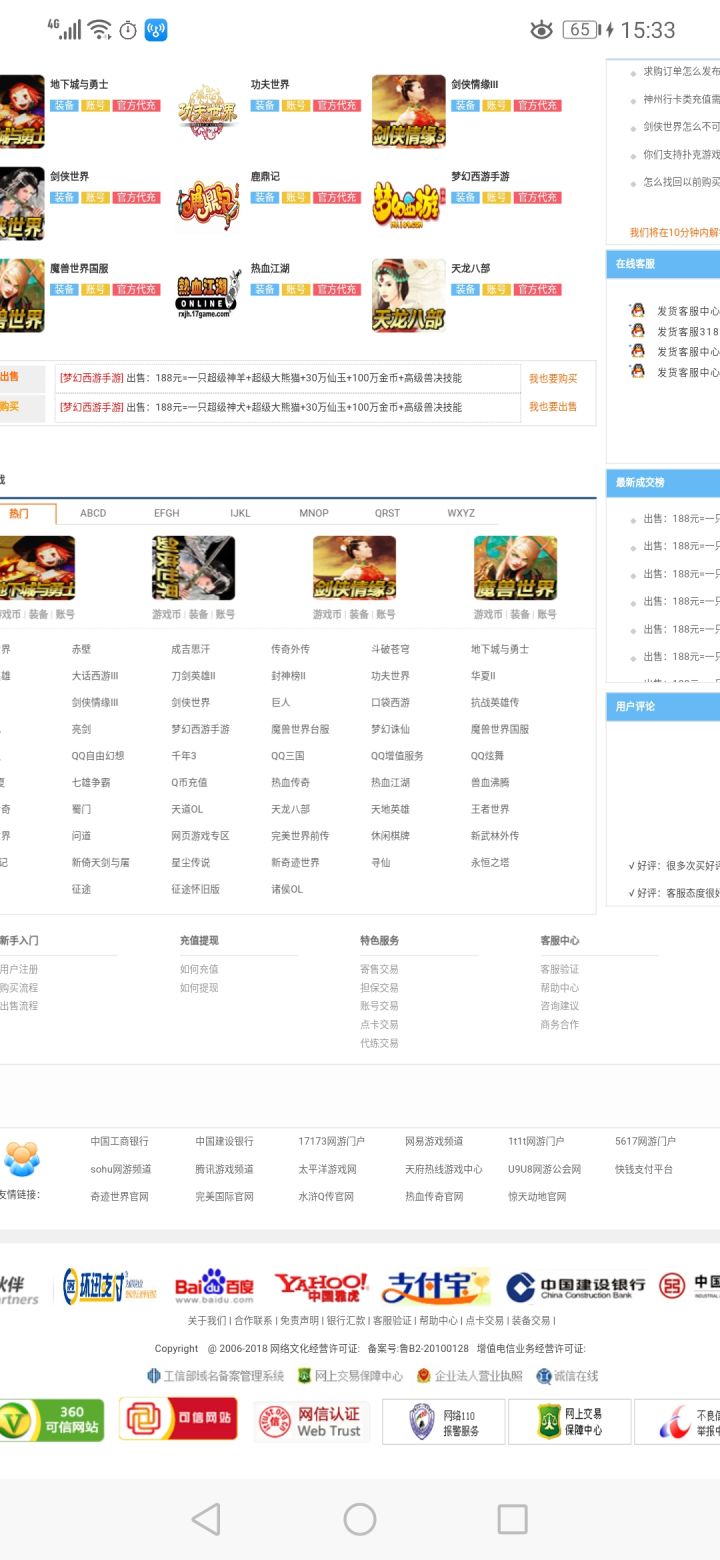Open 商务合作 link

click(559, 1025)
